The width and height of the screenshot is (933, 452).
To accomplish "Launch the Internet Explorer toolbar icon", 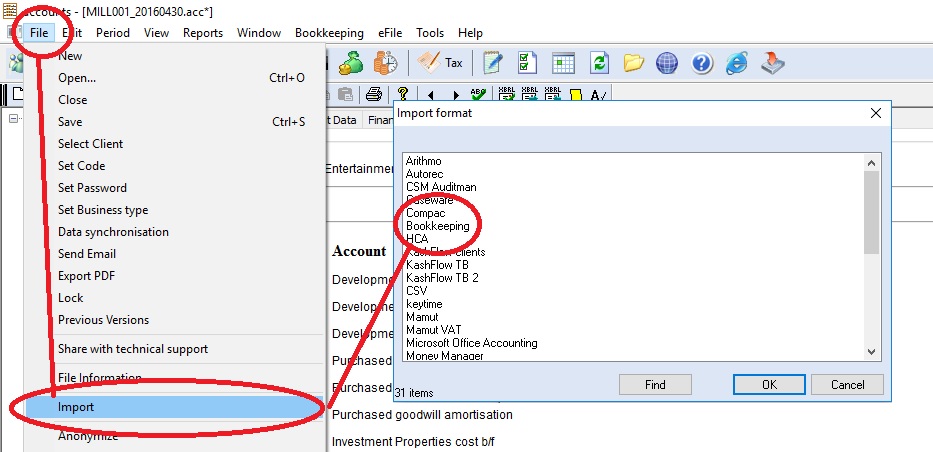I will pyautogui.click(x=737, y=62).
